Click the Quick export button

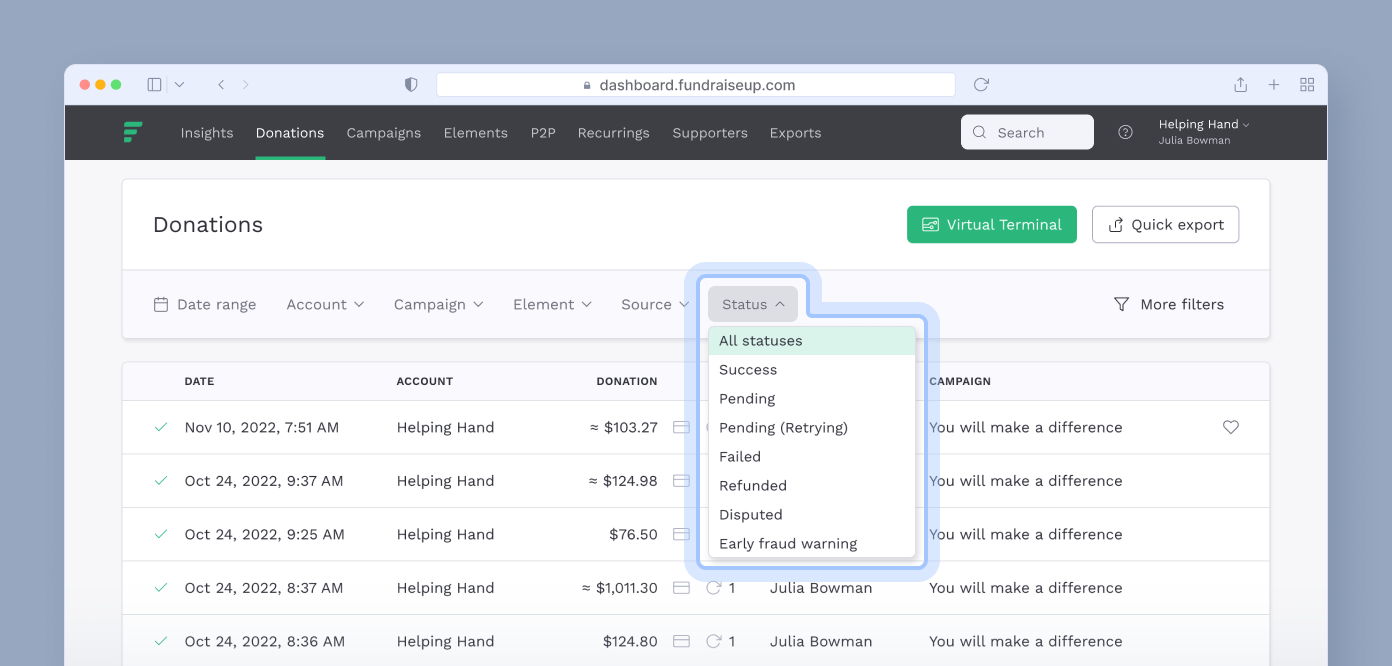1166,224
